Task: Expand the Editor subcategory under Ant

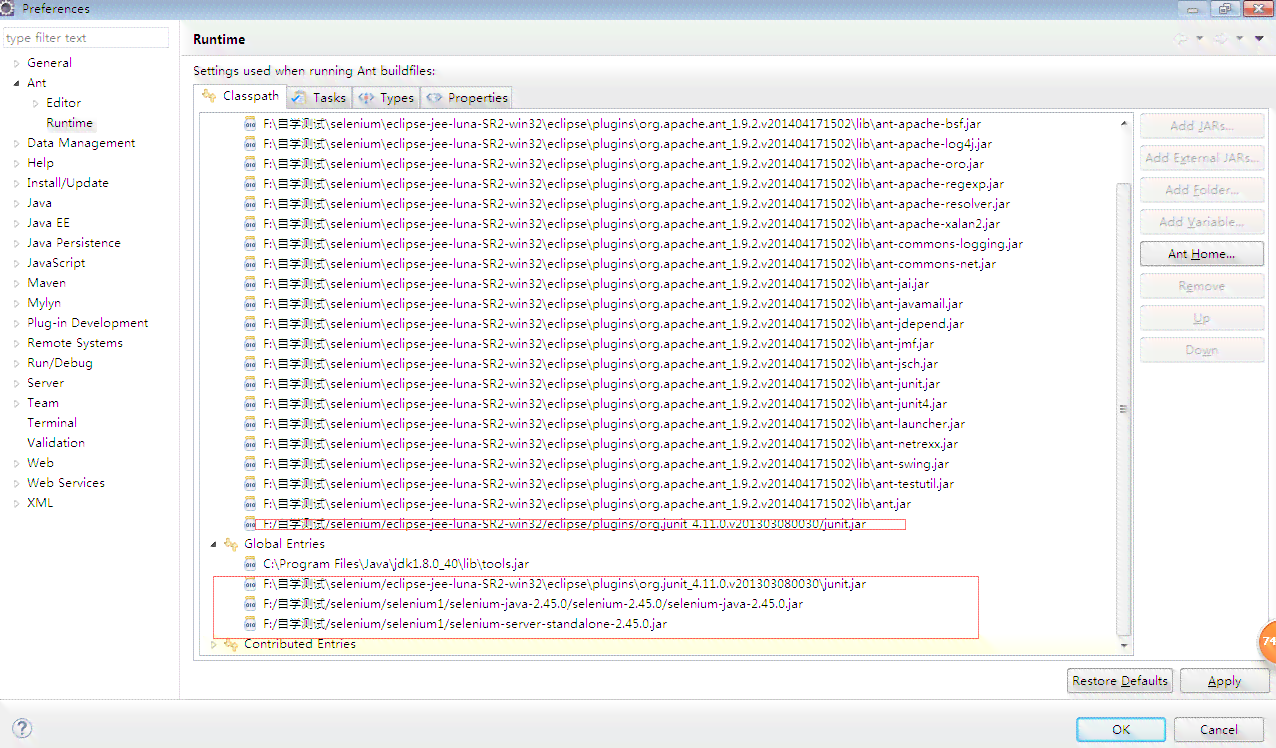Action: click(36, 103)
